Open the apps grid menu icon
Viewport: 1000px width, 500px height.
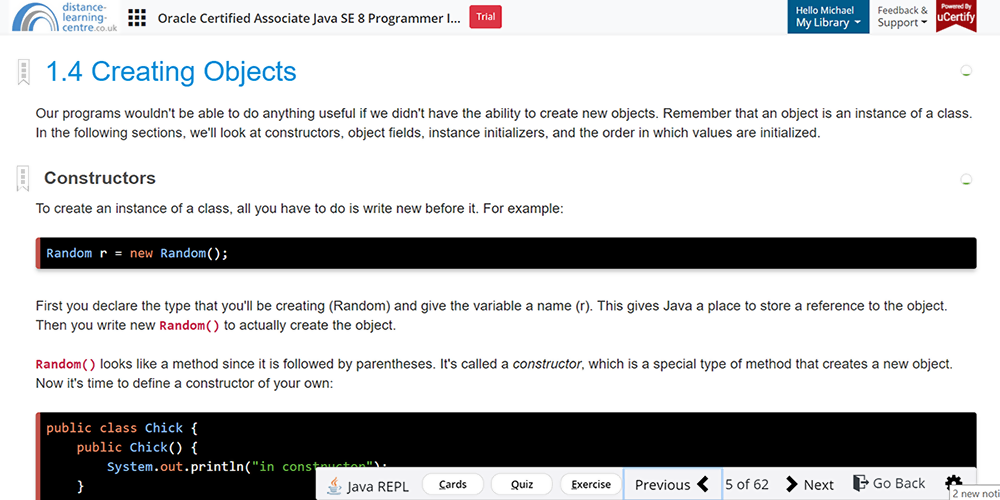137,18
